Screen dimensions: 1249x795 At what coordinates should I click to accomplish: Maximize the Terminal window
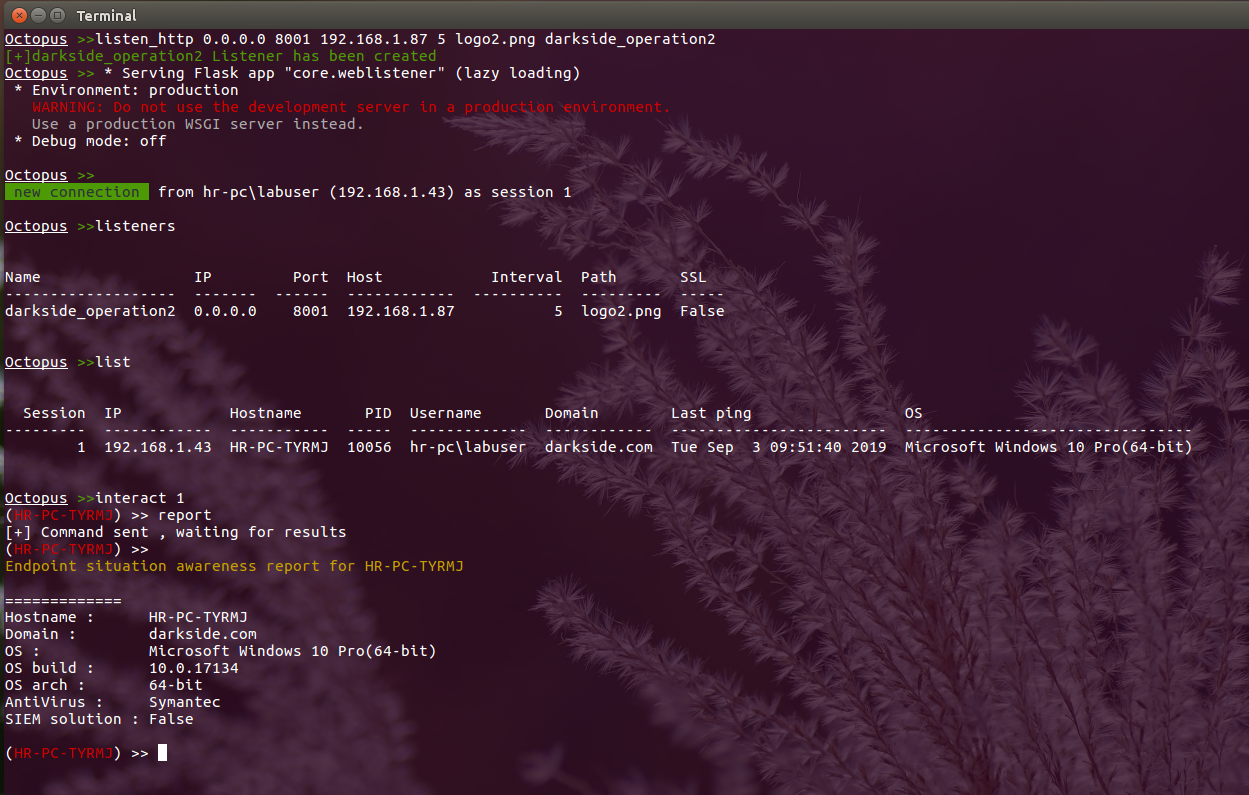(57, 15)
